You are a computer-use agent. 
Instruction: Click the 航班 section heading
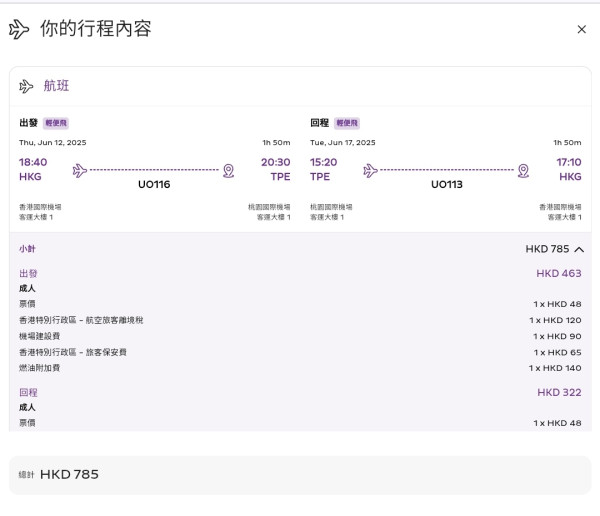pyautogui.click(x=56, y=86)
